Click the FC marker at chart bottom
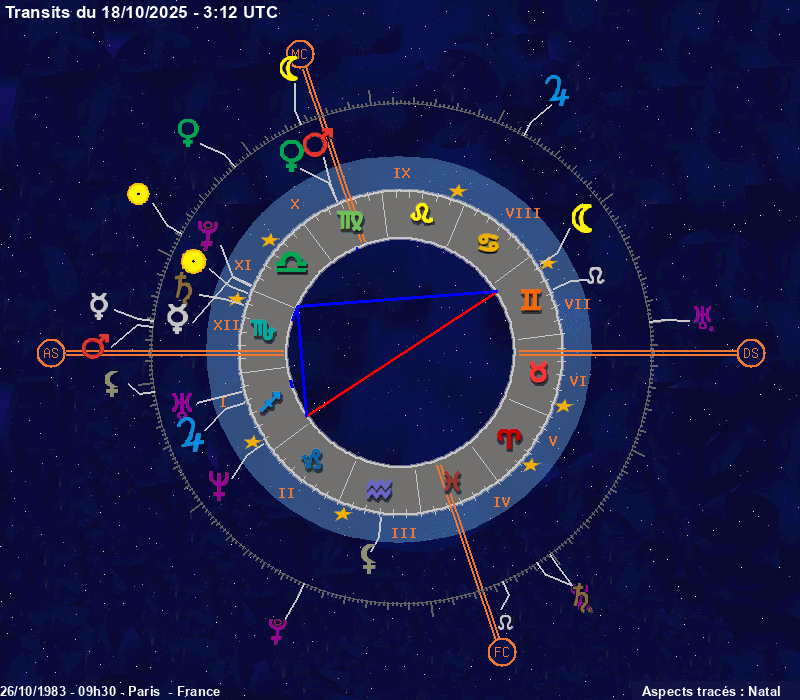The image size is (800, 700). pos(502,653)
